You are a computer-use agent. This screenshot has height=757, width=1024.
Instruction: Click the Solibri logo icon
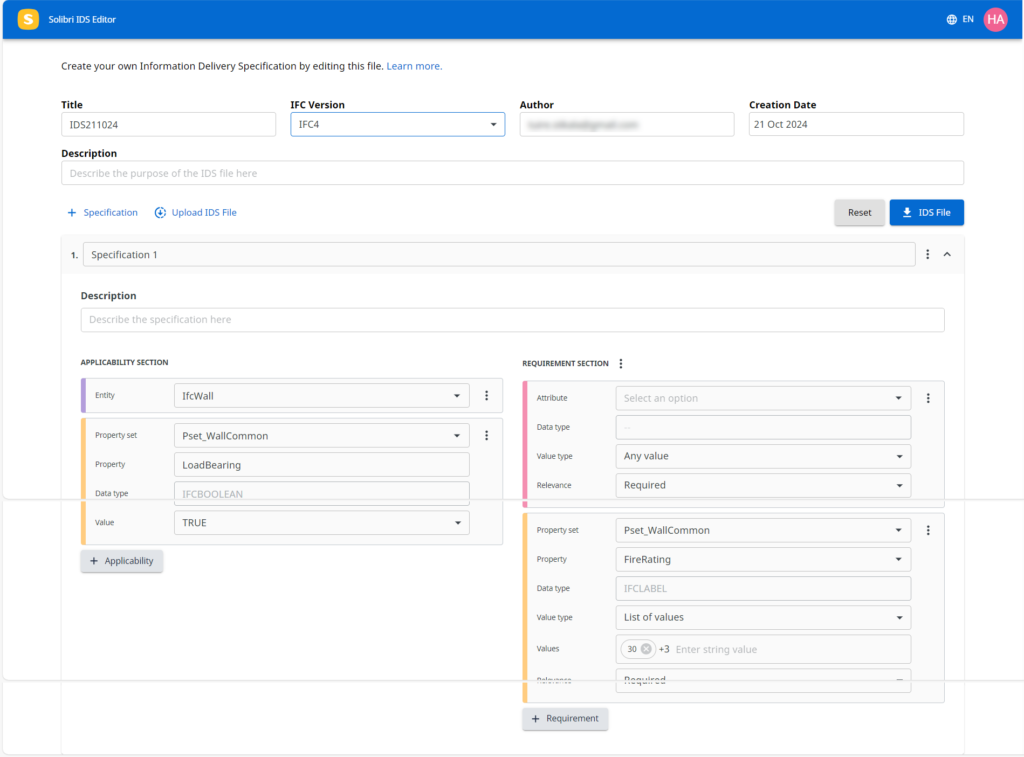28,19
